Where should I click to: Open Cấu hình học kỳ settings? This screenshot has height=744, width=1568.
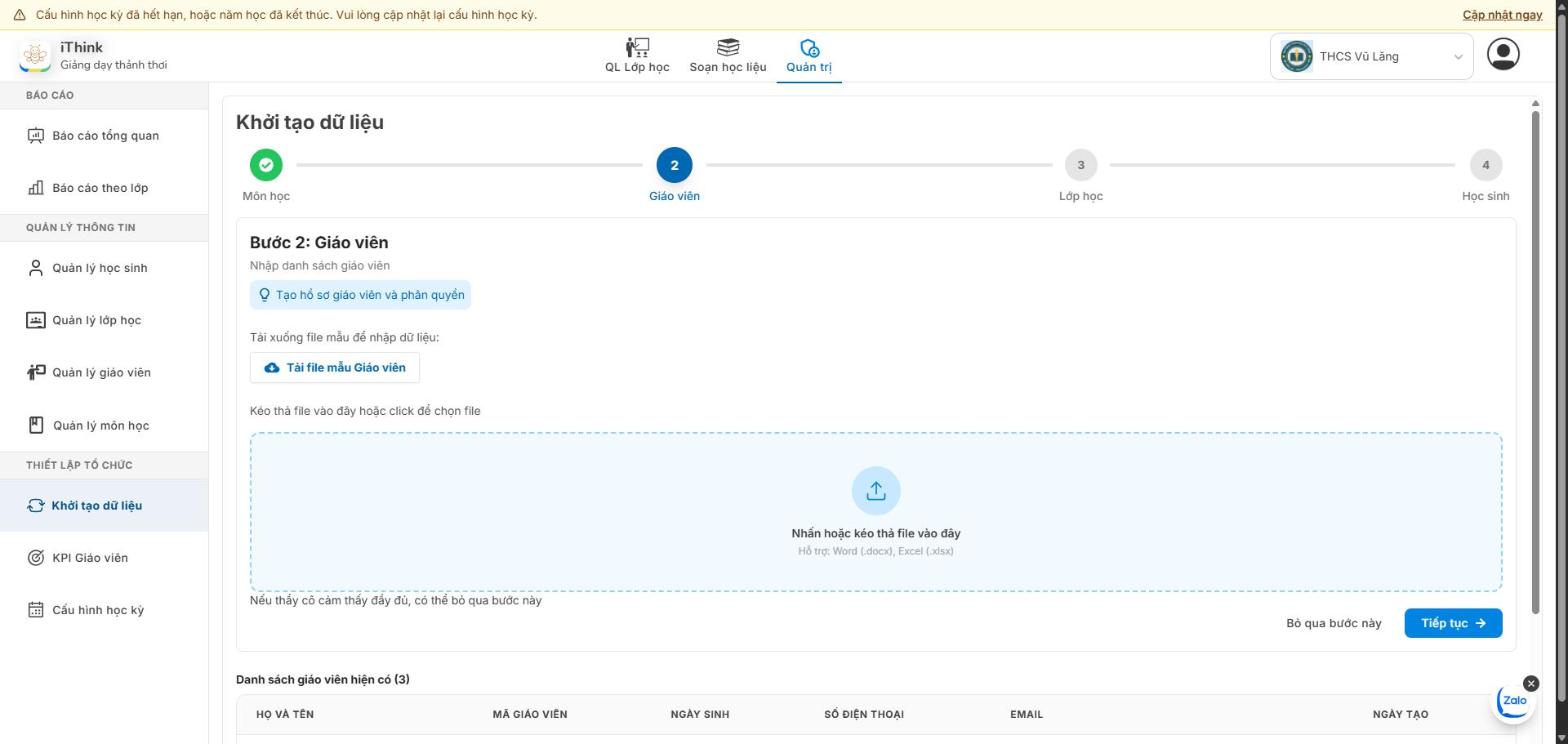[x=104, y=610]
